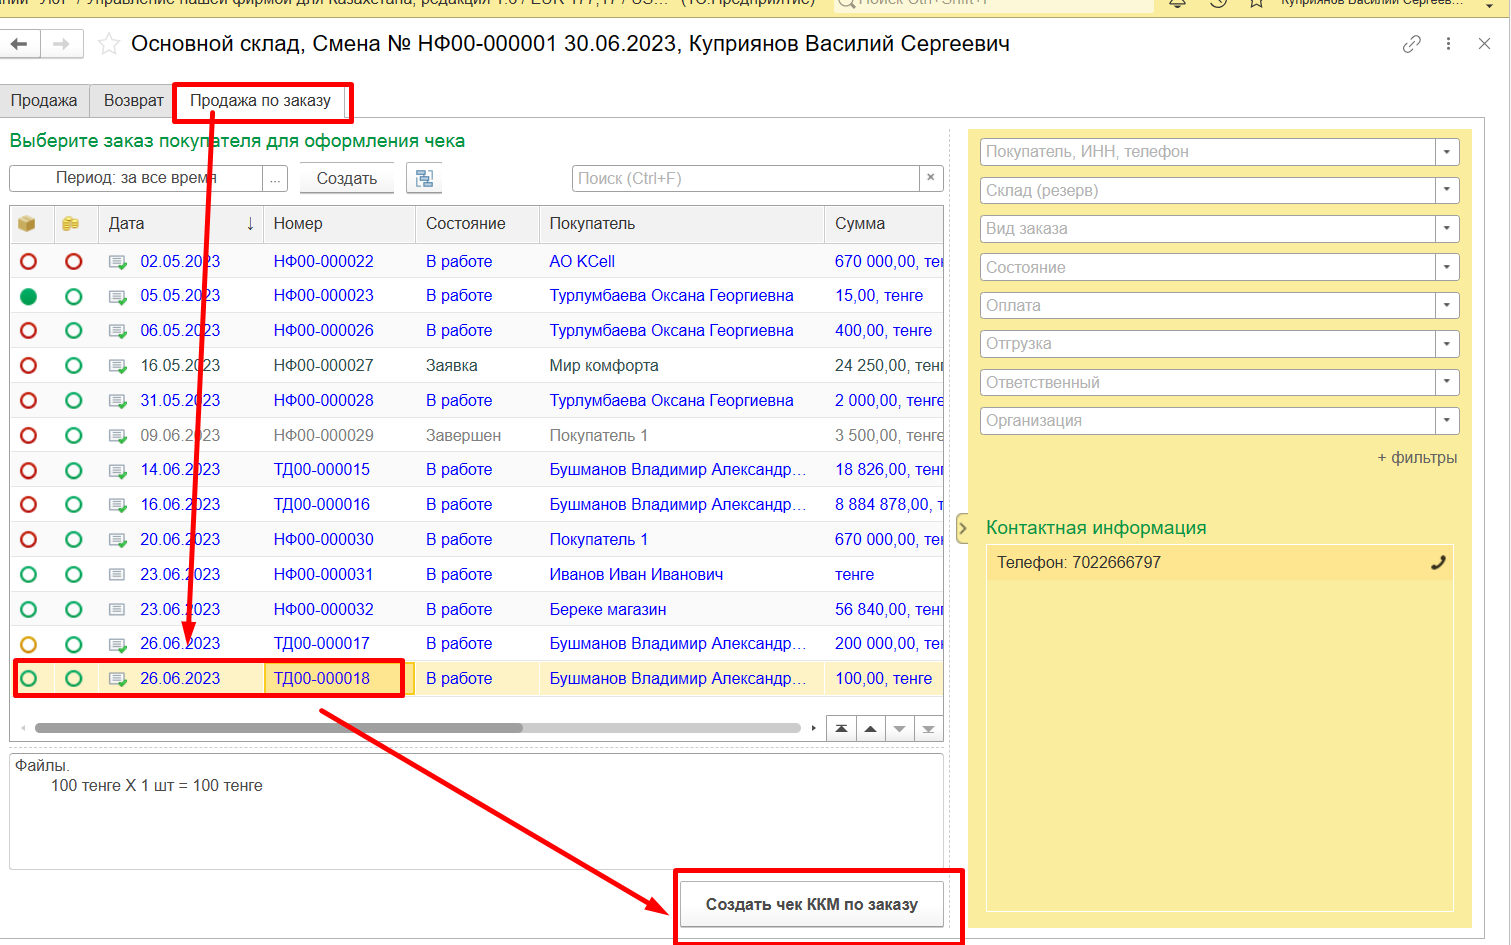Click into the Поиск (Ctrl+F) search field

[x=745, y=178]
